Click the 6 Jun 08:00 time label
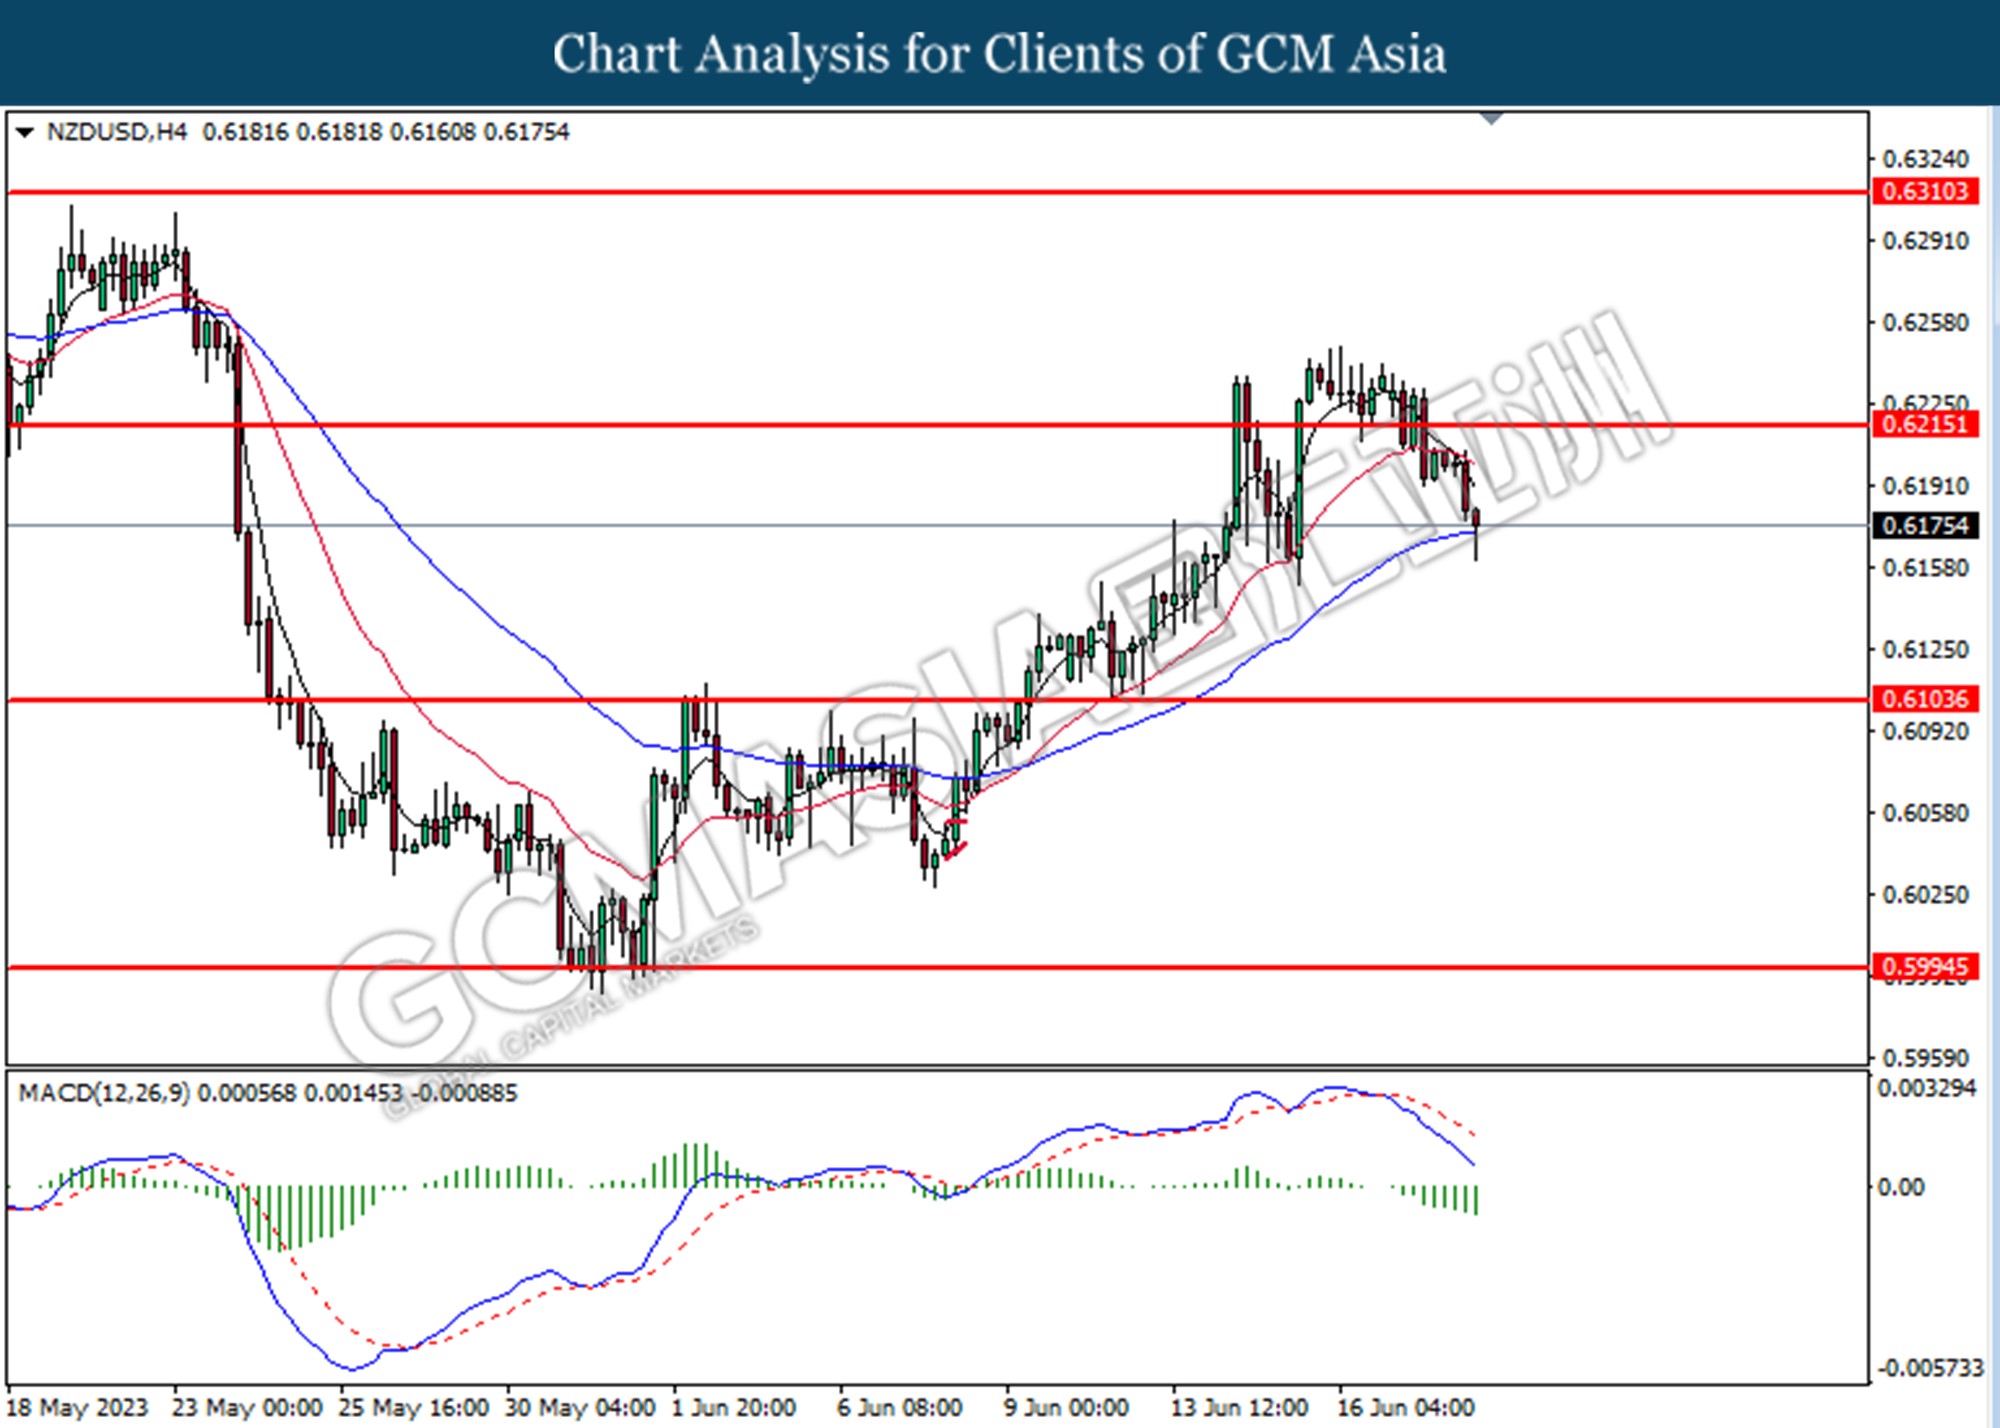 point(900,1408)
